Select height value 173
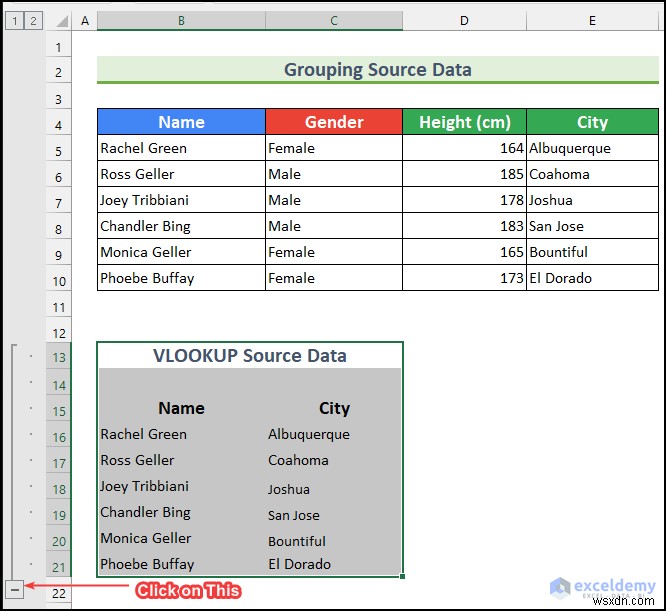This screenshot has height=611, width=666. 464,278
